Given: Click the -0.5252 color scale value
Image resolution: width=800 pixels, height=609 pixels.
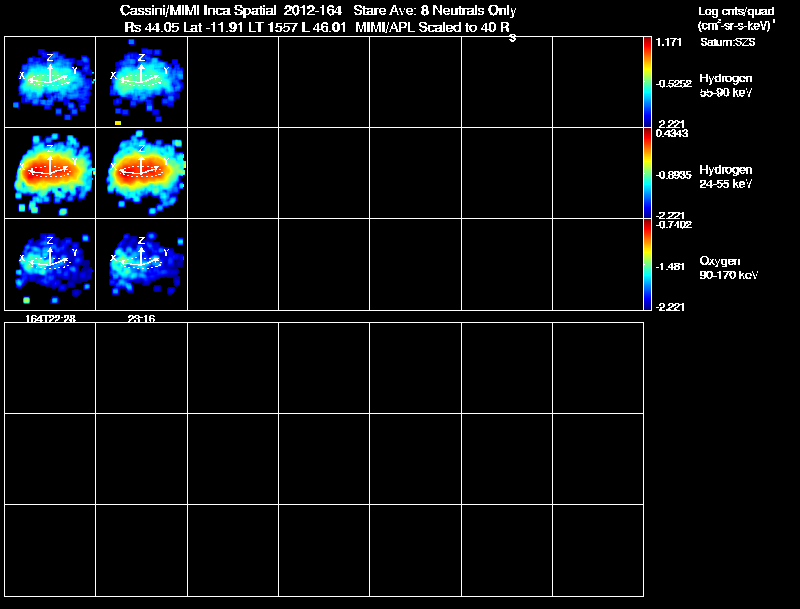Looking at the screenshot, I should (x=673, y=84).
